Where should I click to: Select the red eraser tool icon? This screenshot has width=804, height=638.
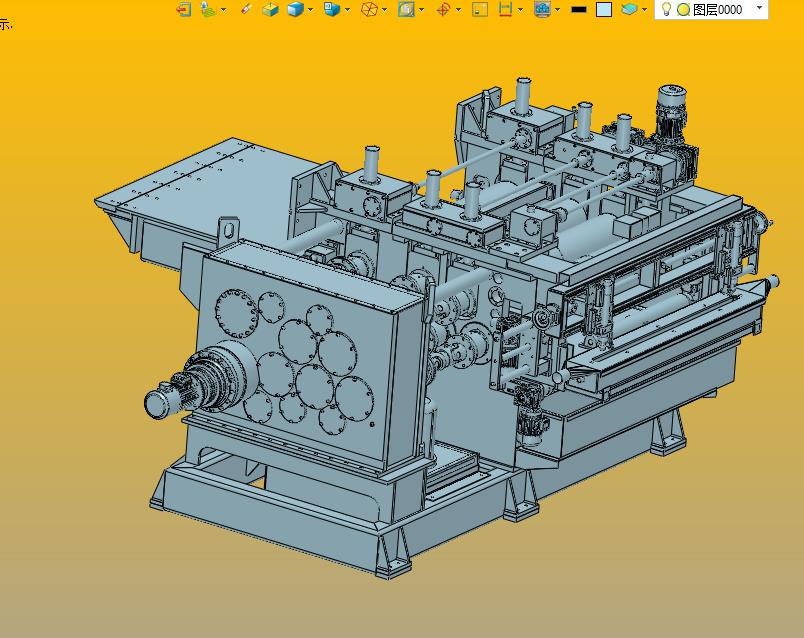pyautogui.click(x=246, y=9)
